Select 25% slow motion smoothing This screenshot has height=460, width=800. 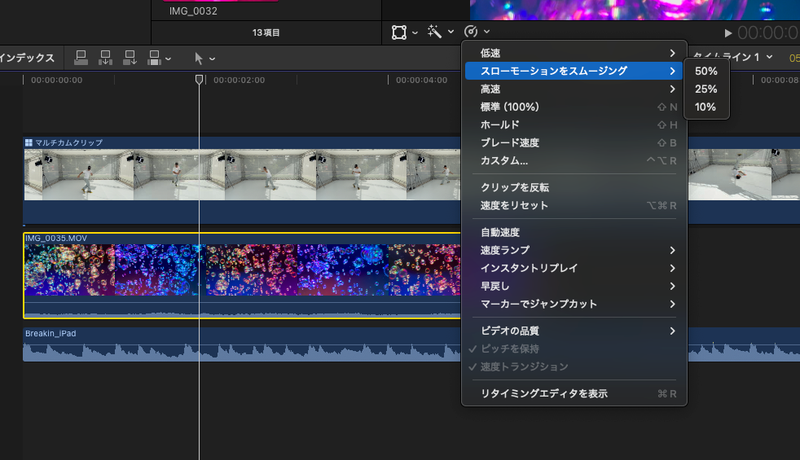(706, 89)
